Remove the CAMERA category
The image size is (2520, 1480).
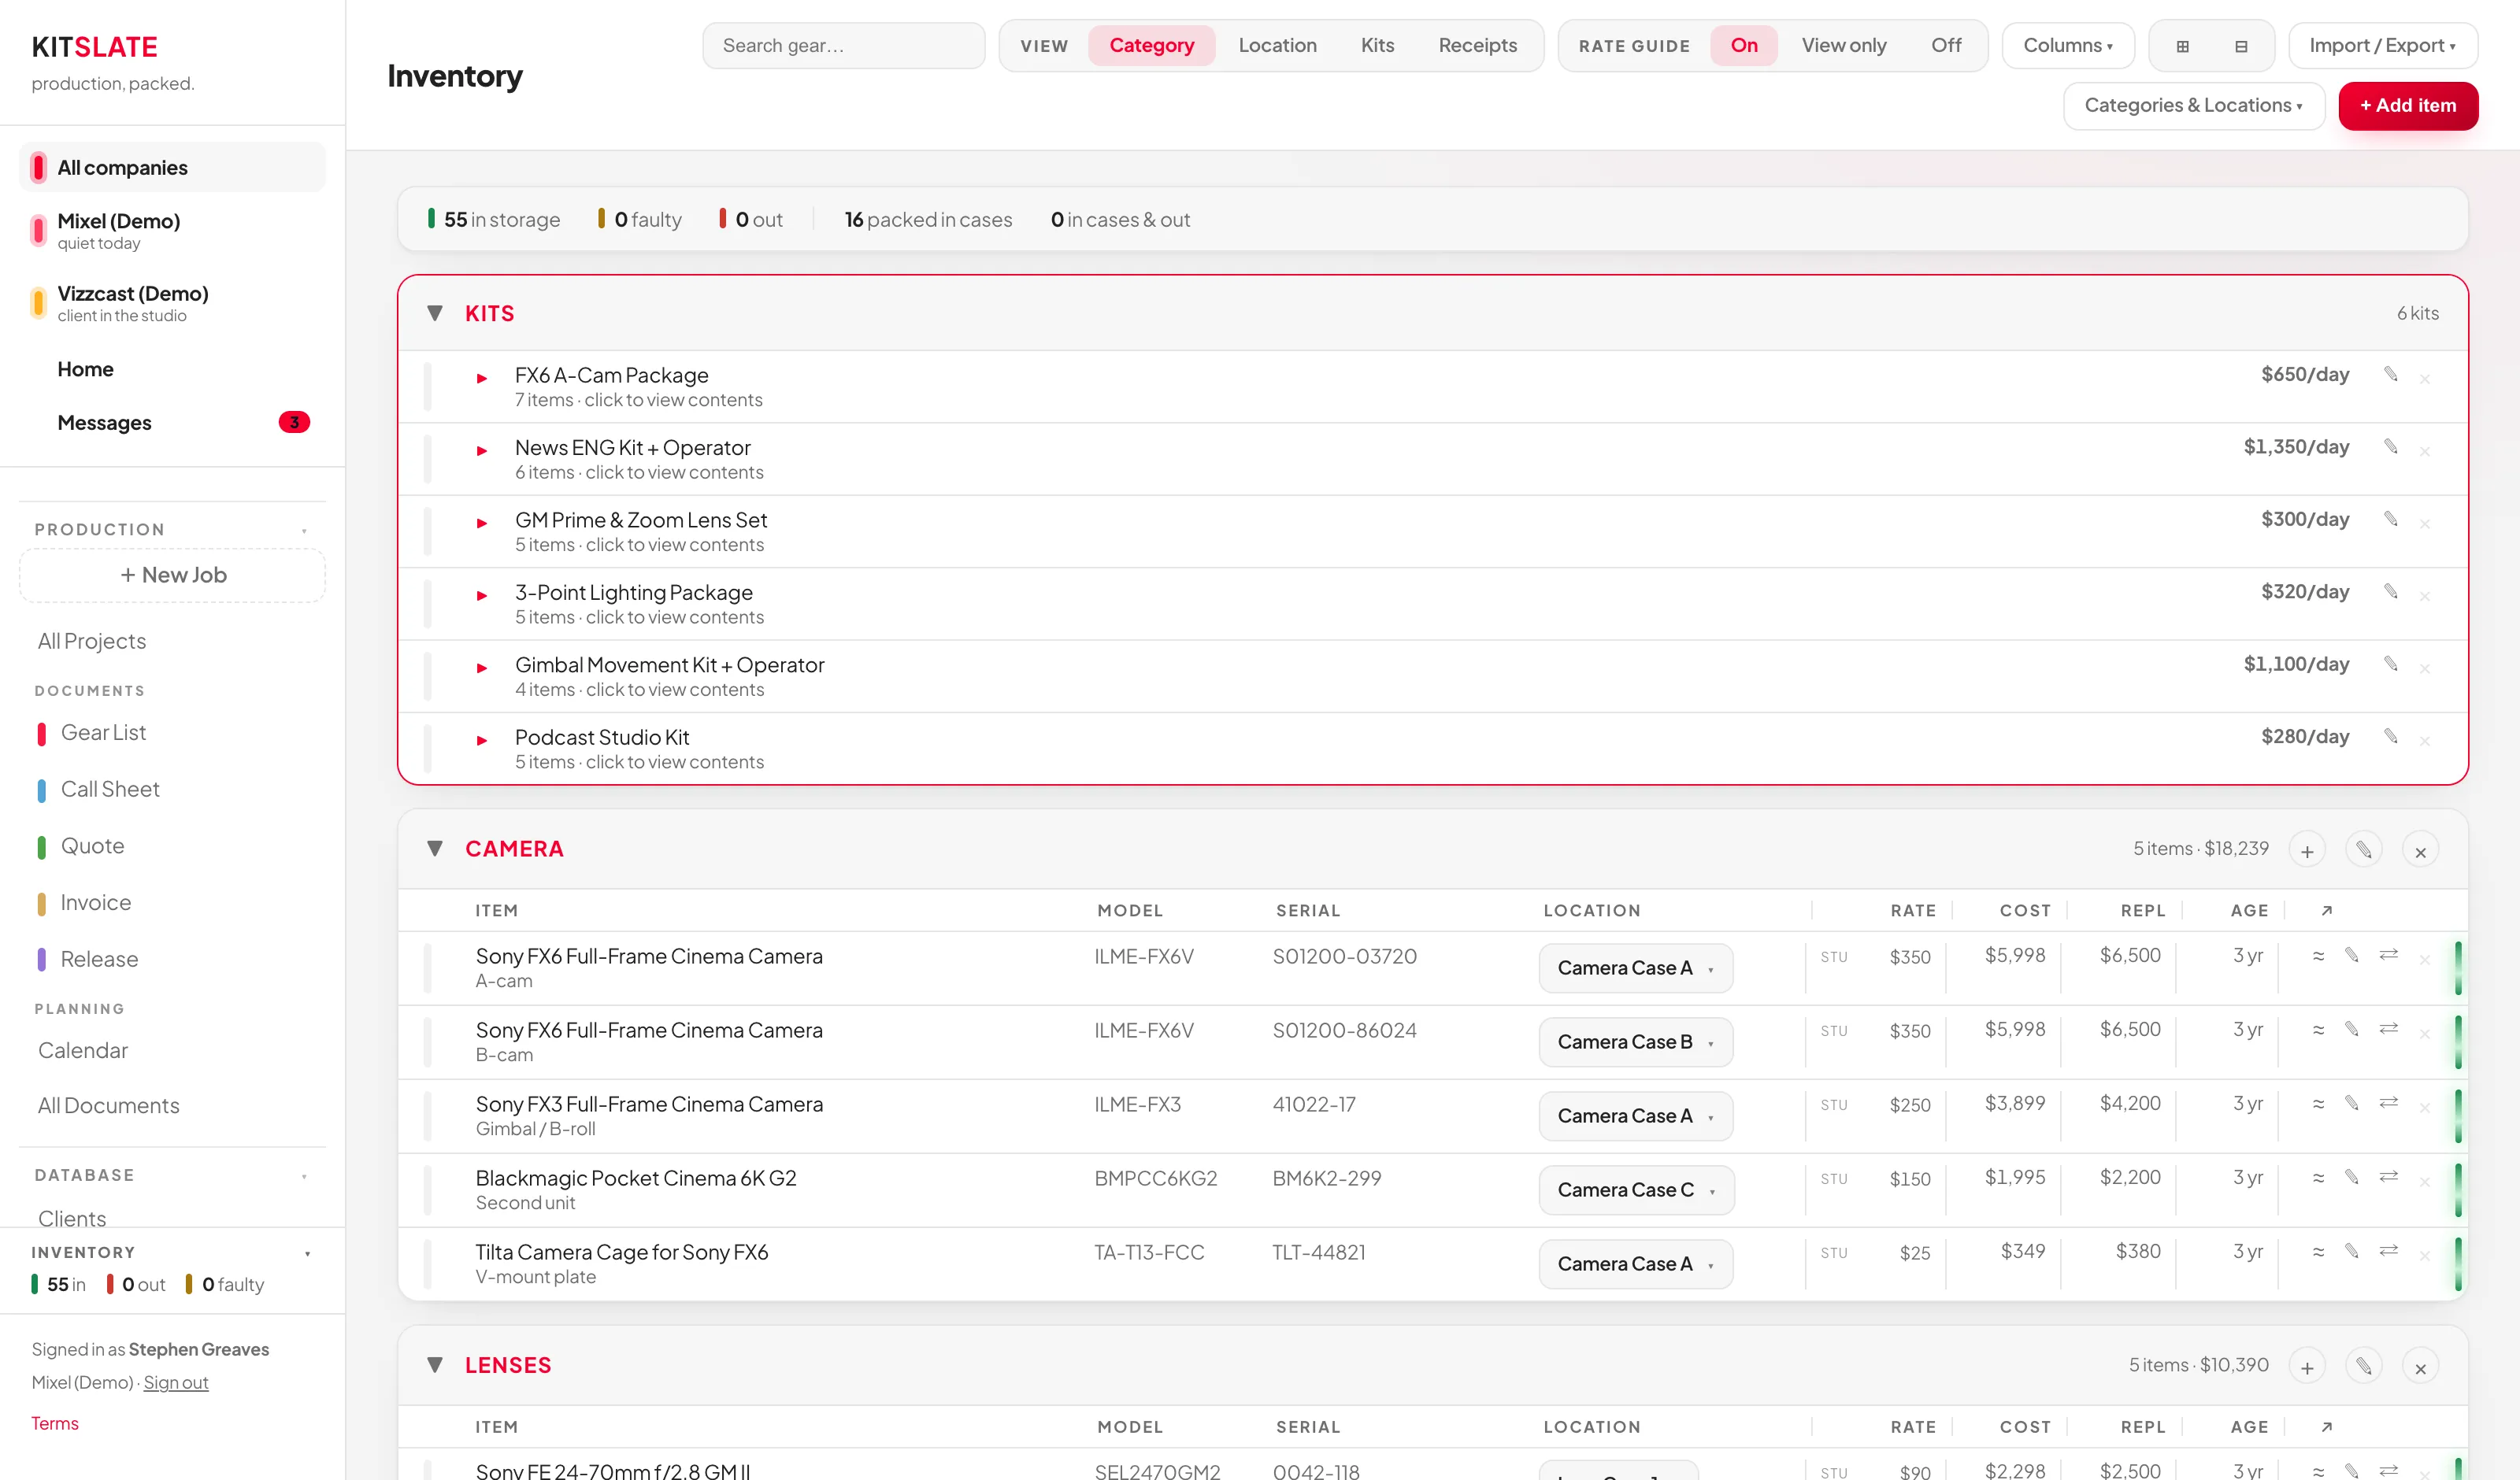2420,850
